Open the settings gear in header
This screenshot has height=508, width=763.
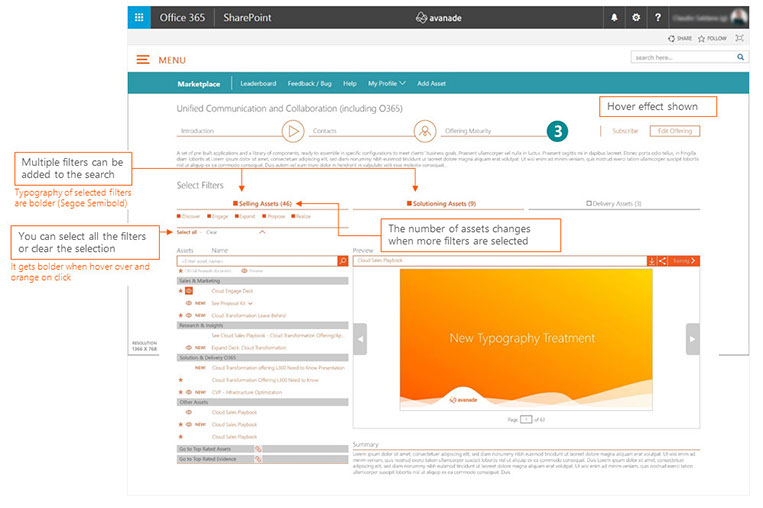point(635,17)
